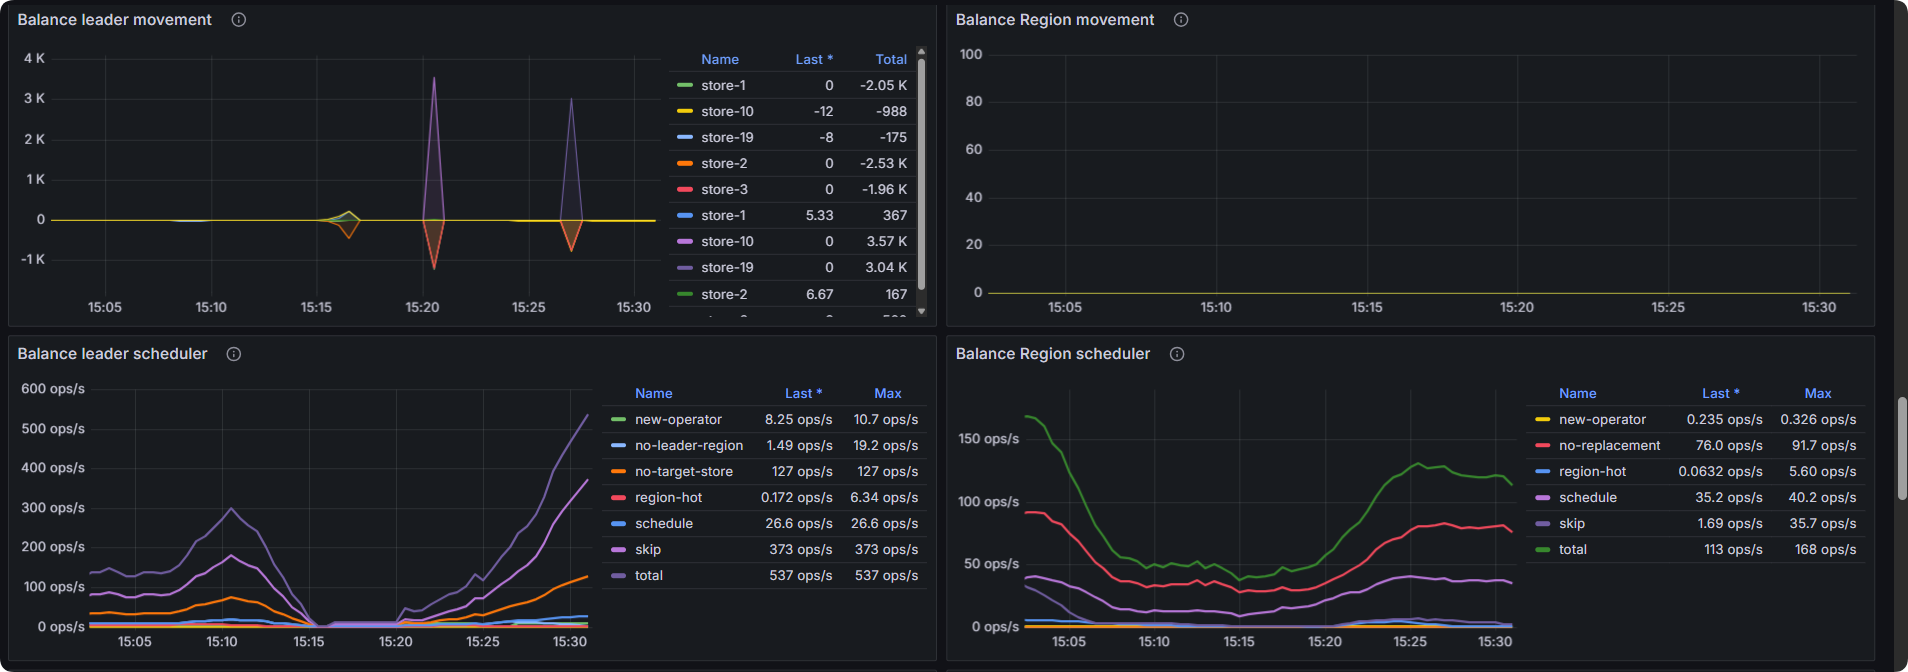Click info icon beside Balance leader movement

(239, 20)
